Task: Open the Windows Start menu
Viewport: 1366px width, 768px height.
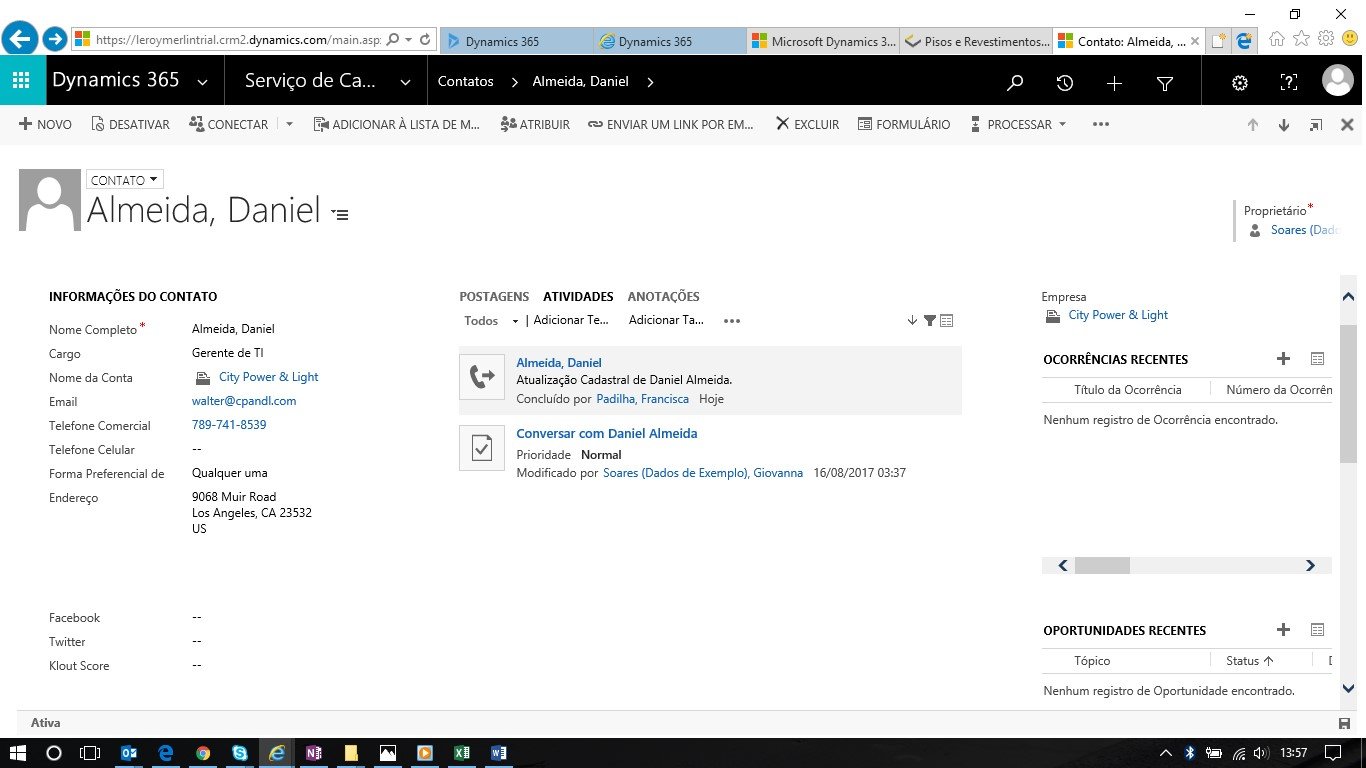Action: coord(18,753)
